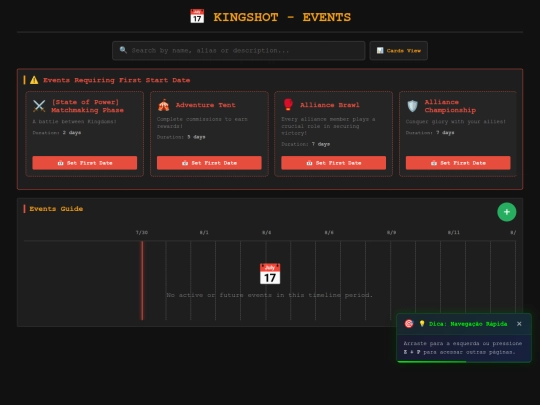Click shield icon on Alliance Championship card

click(x=412, y=106)
